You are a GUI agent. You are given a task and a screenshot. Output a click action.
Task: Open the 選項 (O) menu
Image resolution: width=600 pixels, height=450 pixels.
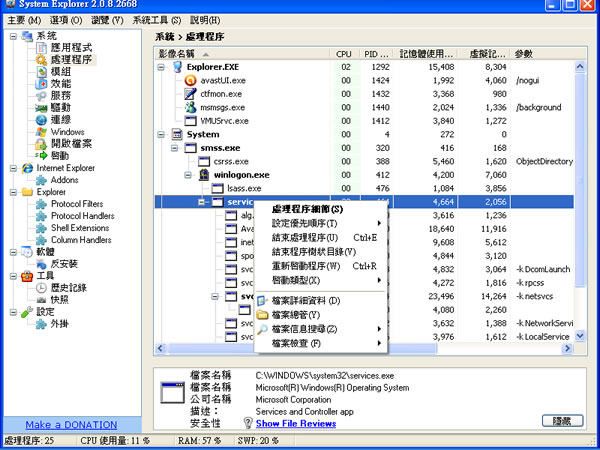pyautogui.click(x=66, y=20)
